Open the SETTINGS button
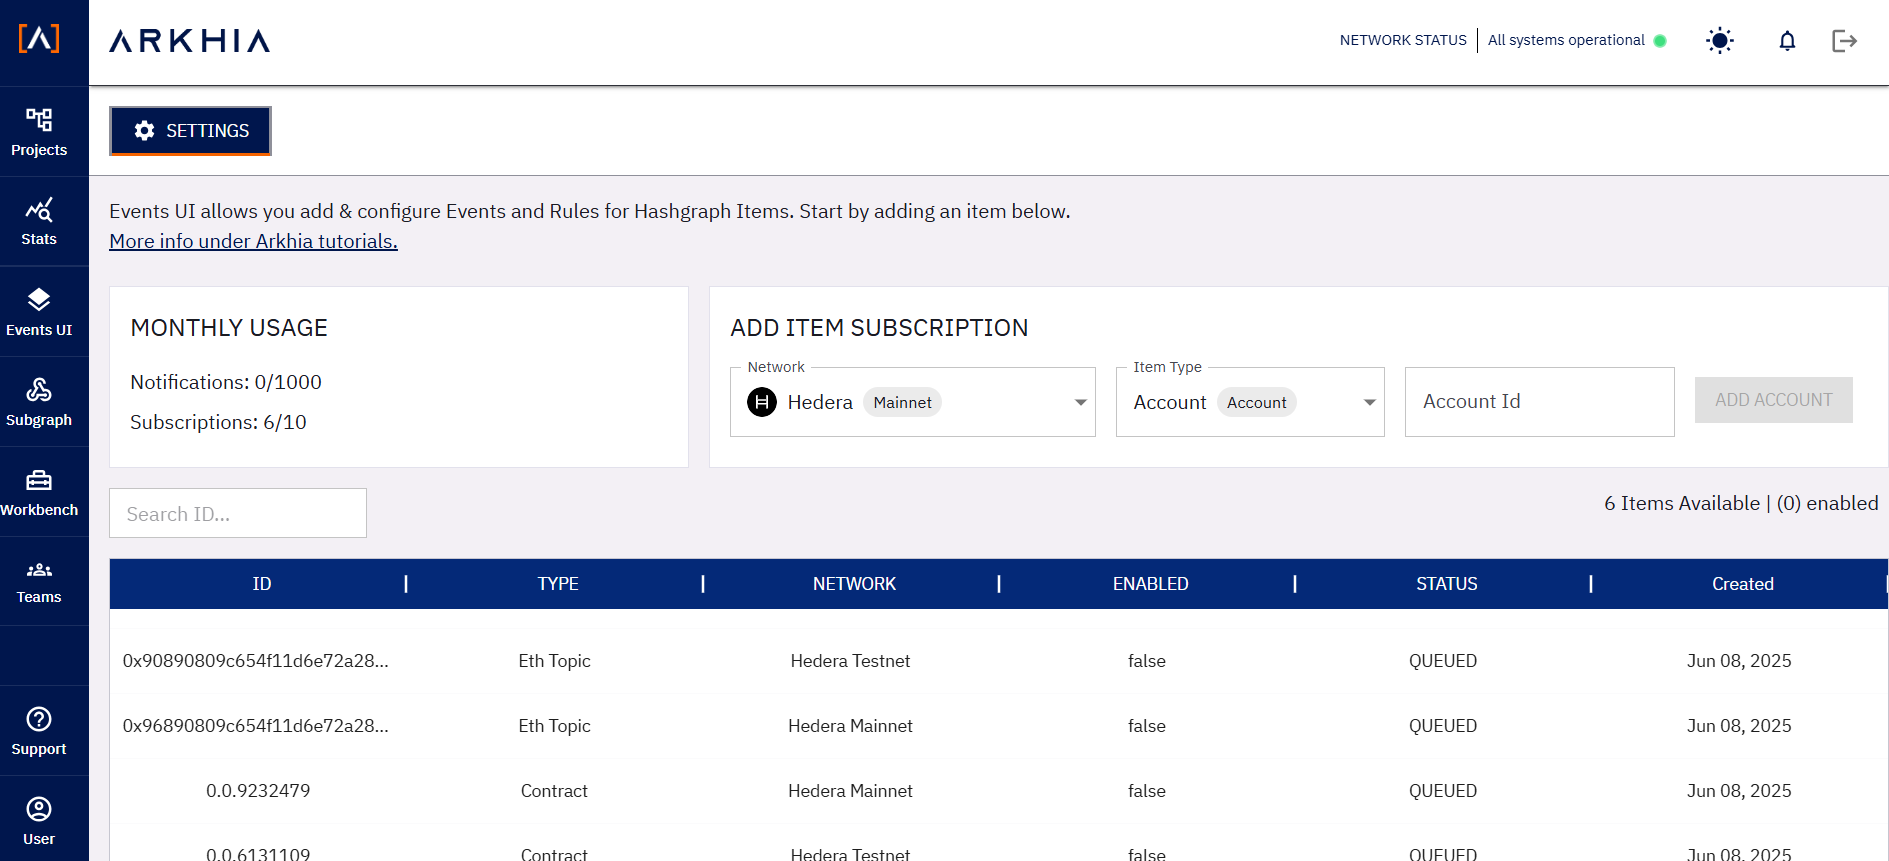The width and height of the screenshot is (1889, 861). point(190,131)
